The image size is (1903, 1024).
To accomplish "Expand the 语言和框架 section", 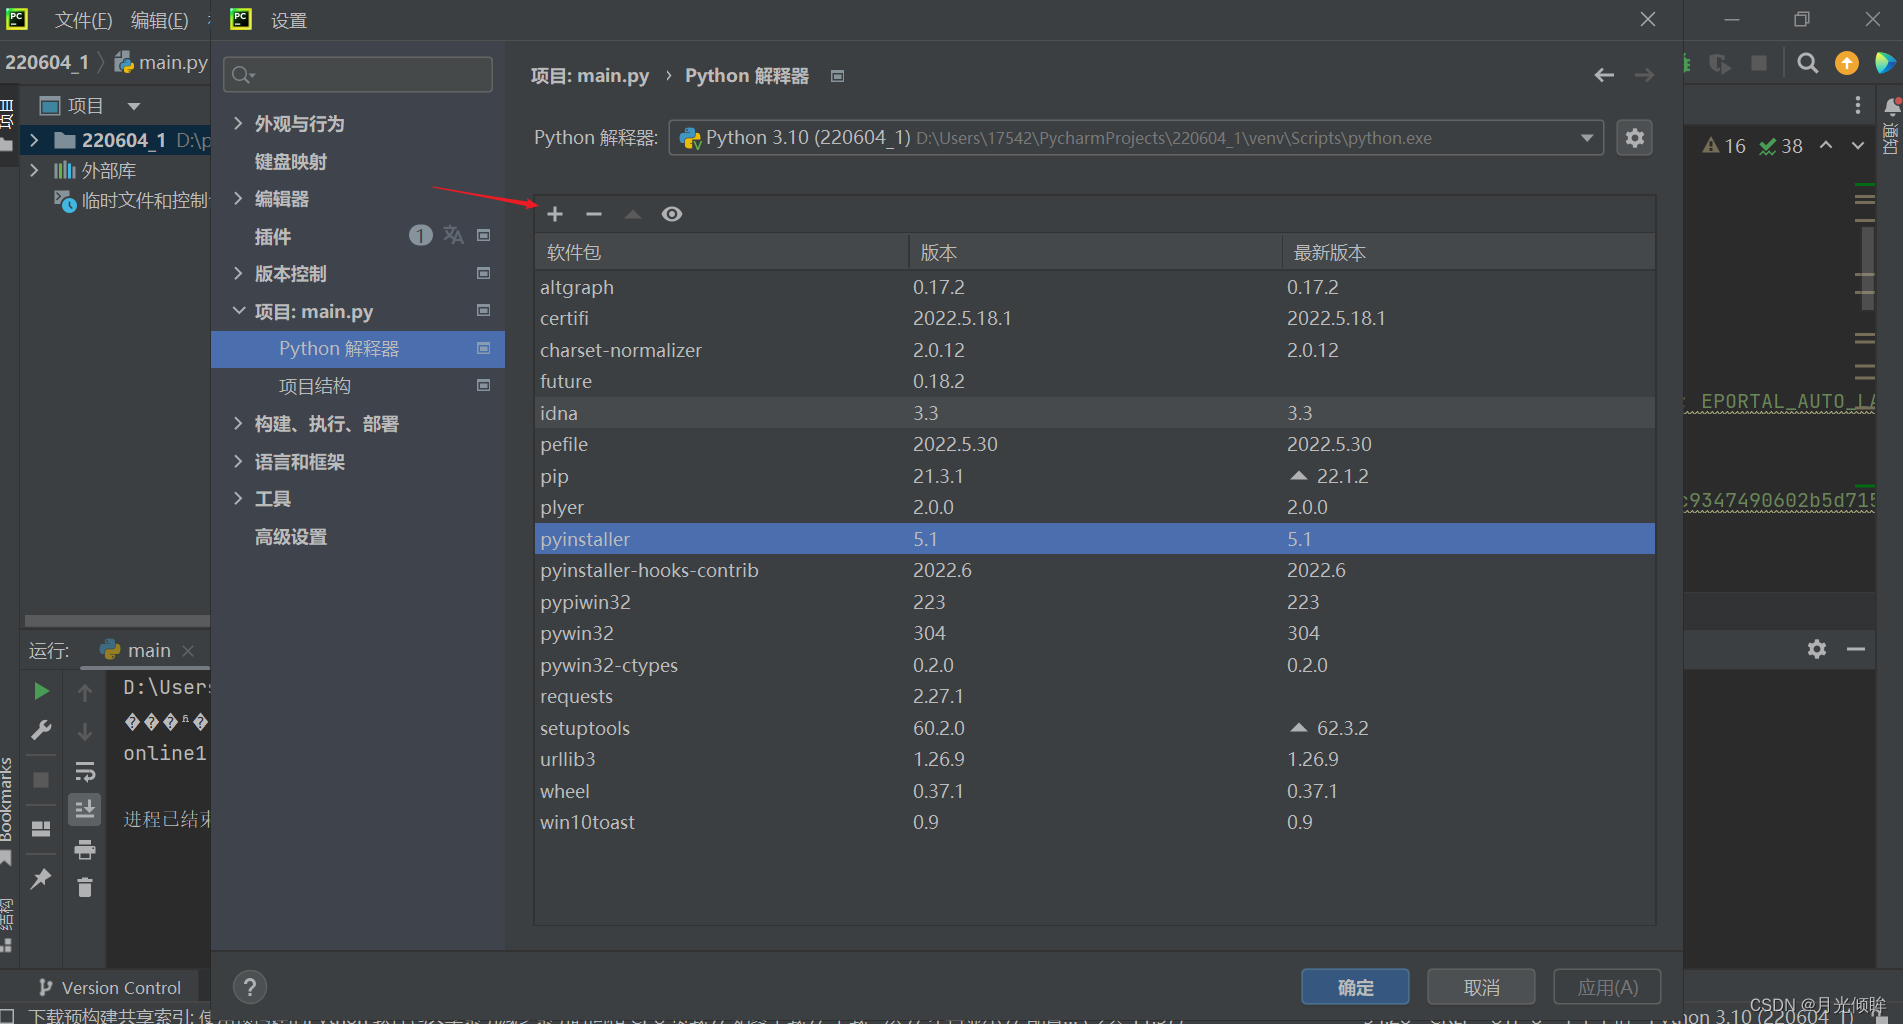I will coord(238,461).
